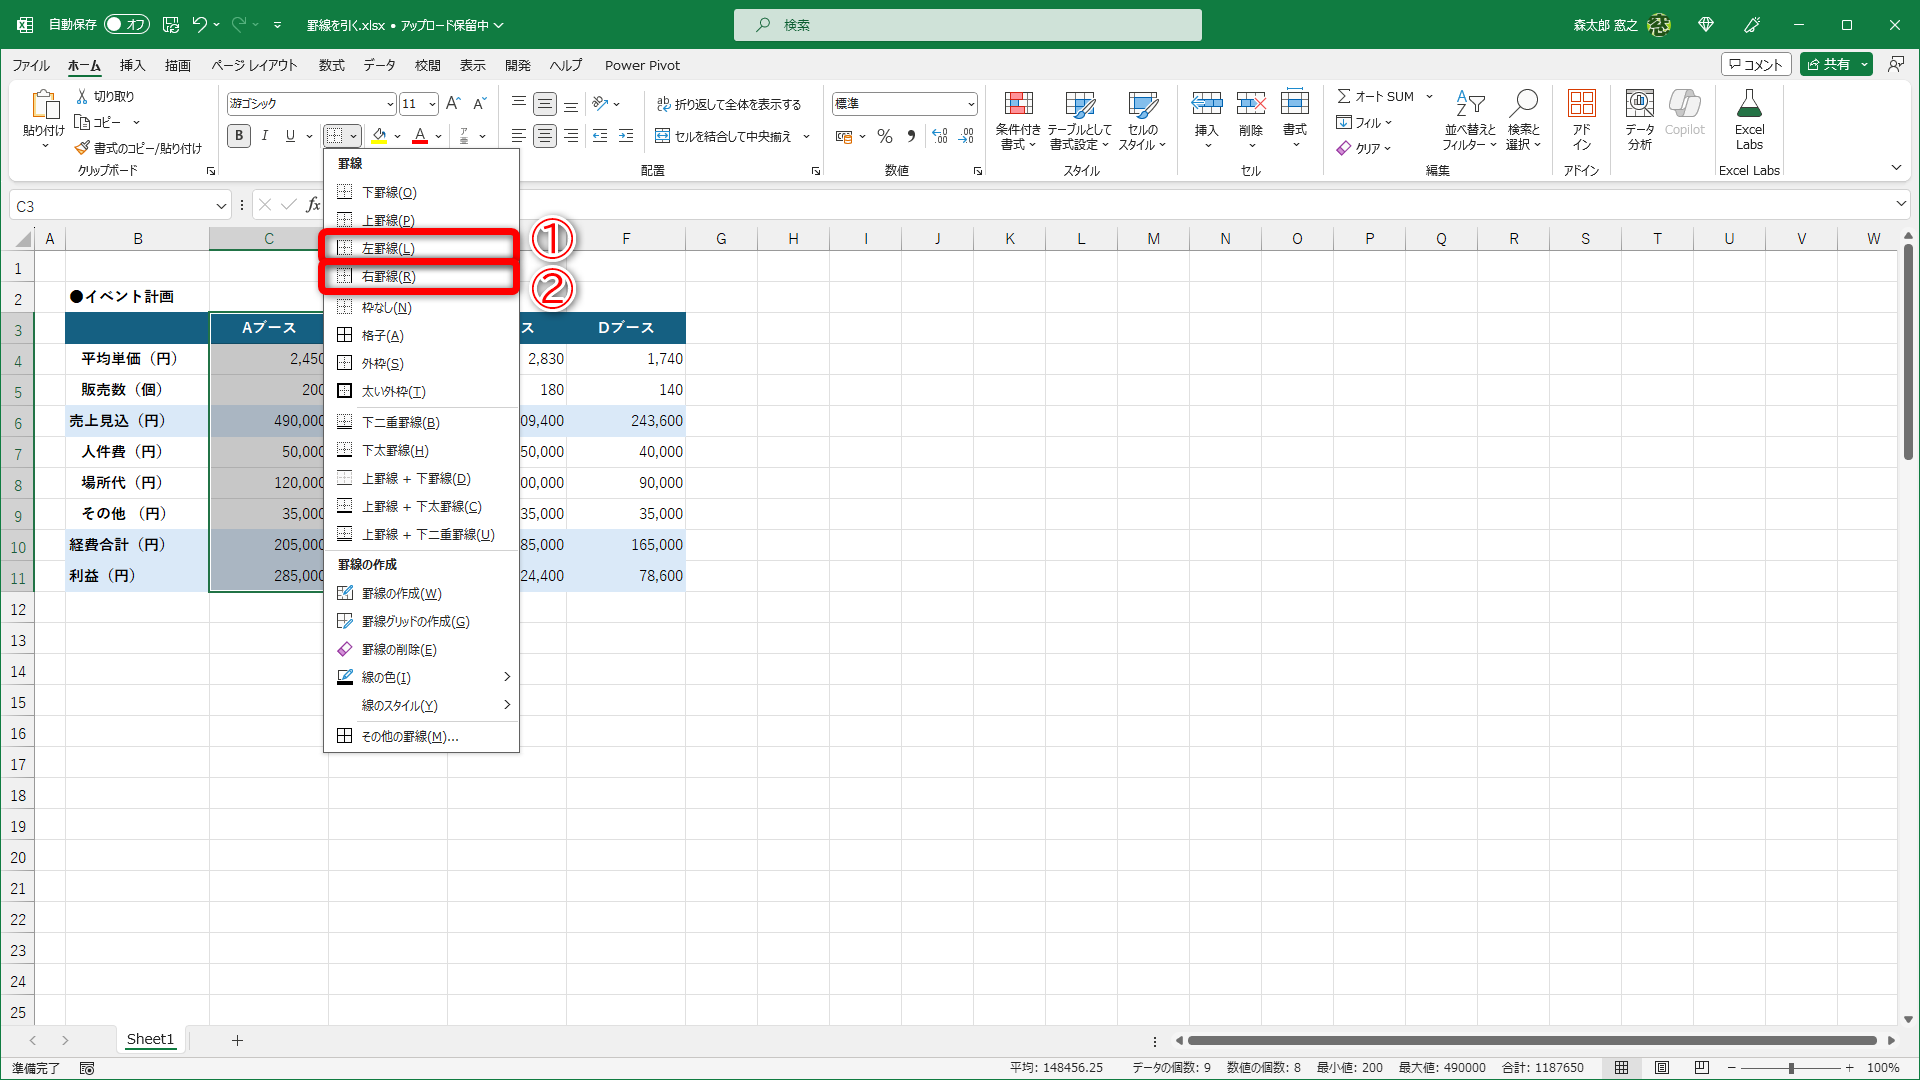Click the Format Painter brush icon

[82, 148]
